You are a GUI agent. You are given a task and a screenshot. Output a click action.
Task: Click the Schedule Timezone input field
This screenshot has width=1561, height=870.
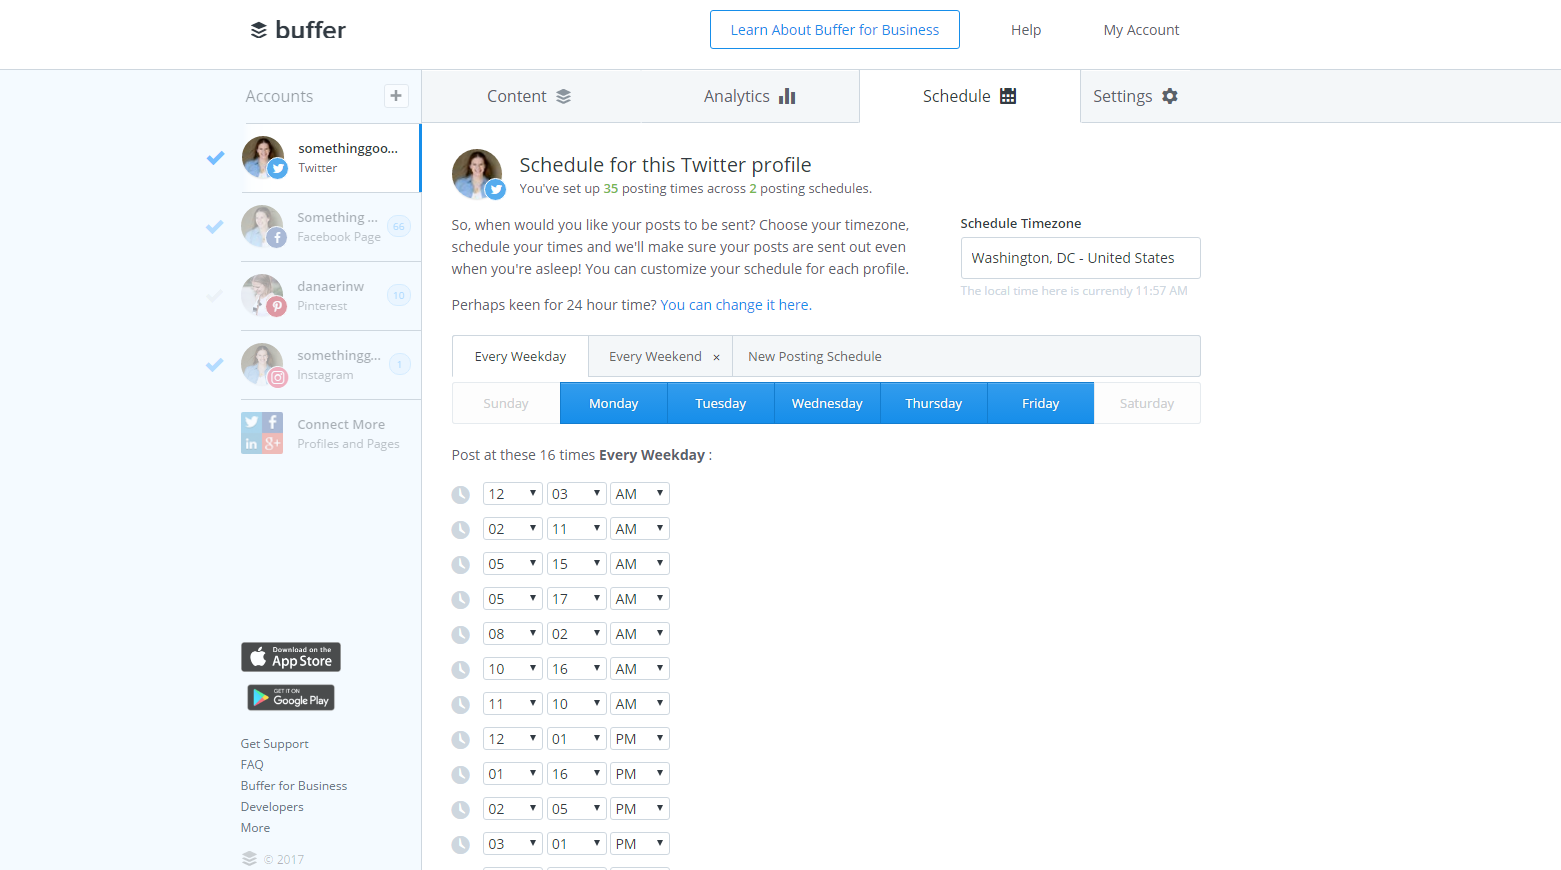click(1080, 258)
